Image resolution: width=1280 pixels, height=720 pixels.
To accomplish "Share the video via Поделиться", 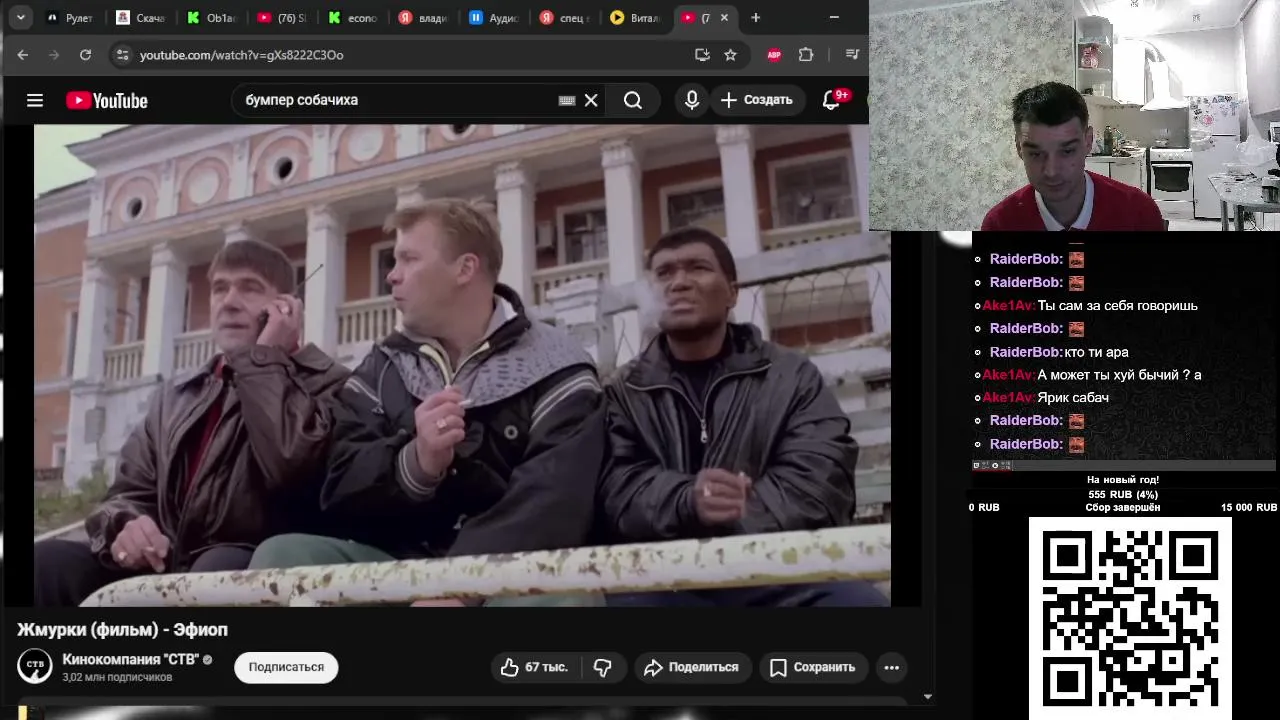I will pyautogui.click(x=691, y=667).
